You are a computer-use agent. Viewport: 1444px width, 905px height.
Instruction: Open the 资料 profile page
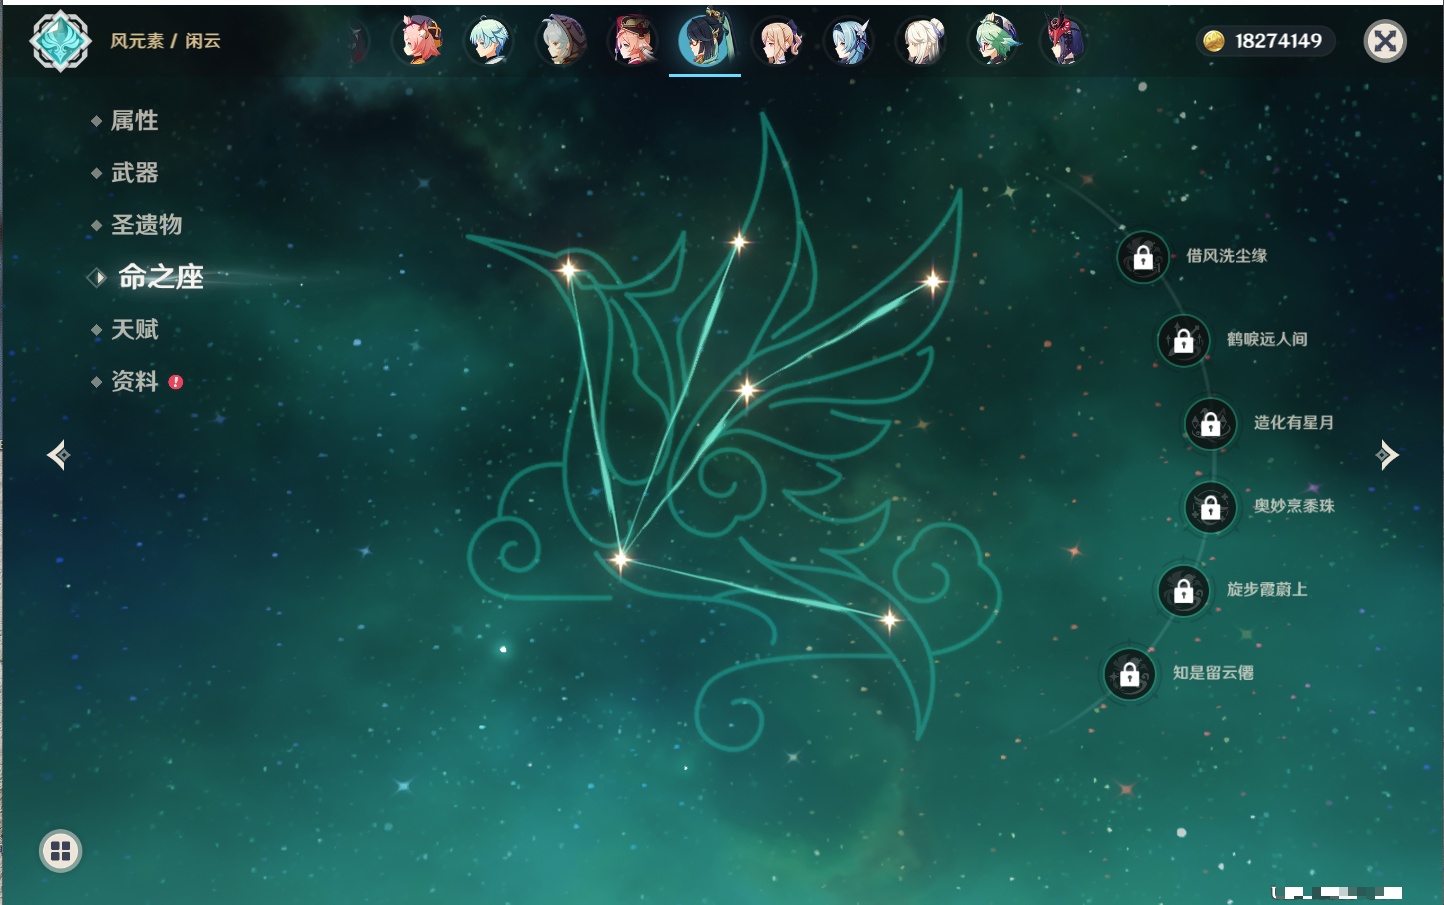click(134, 381)
